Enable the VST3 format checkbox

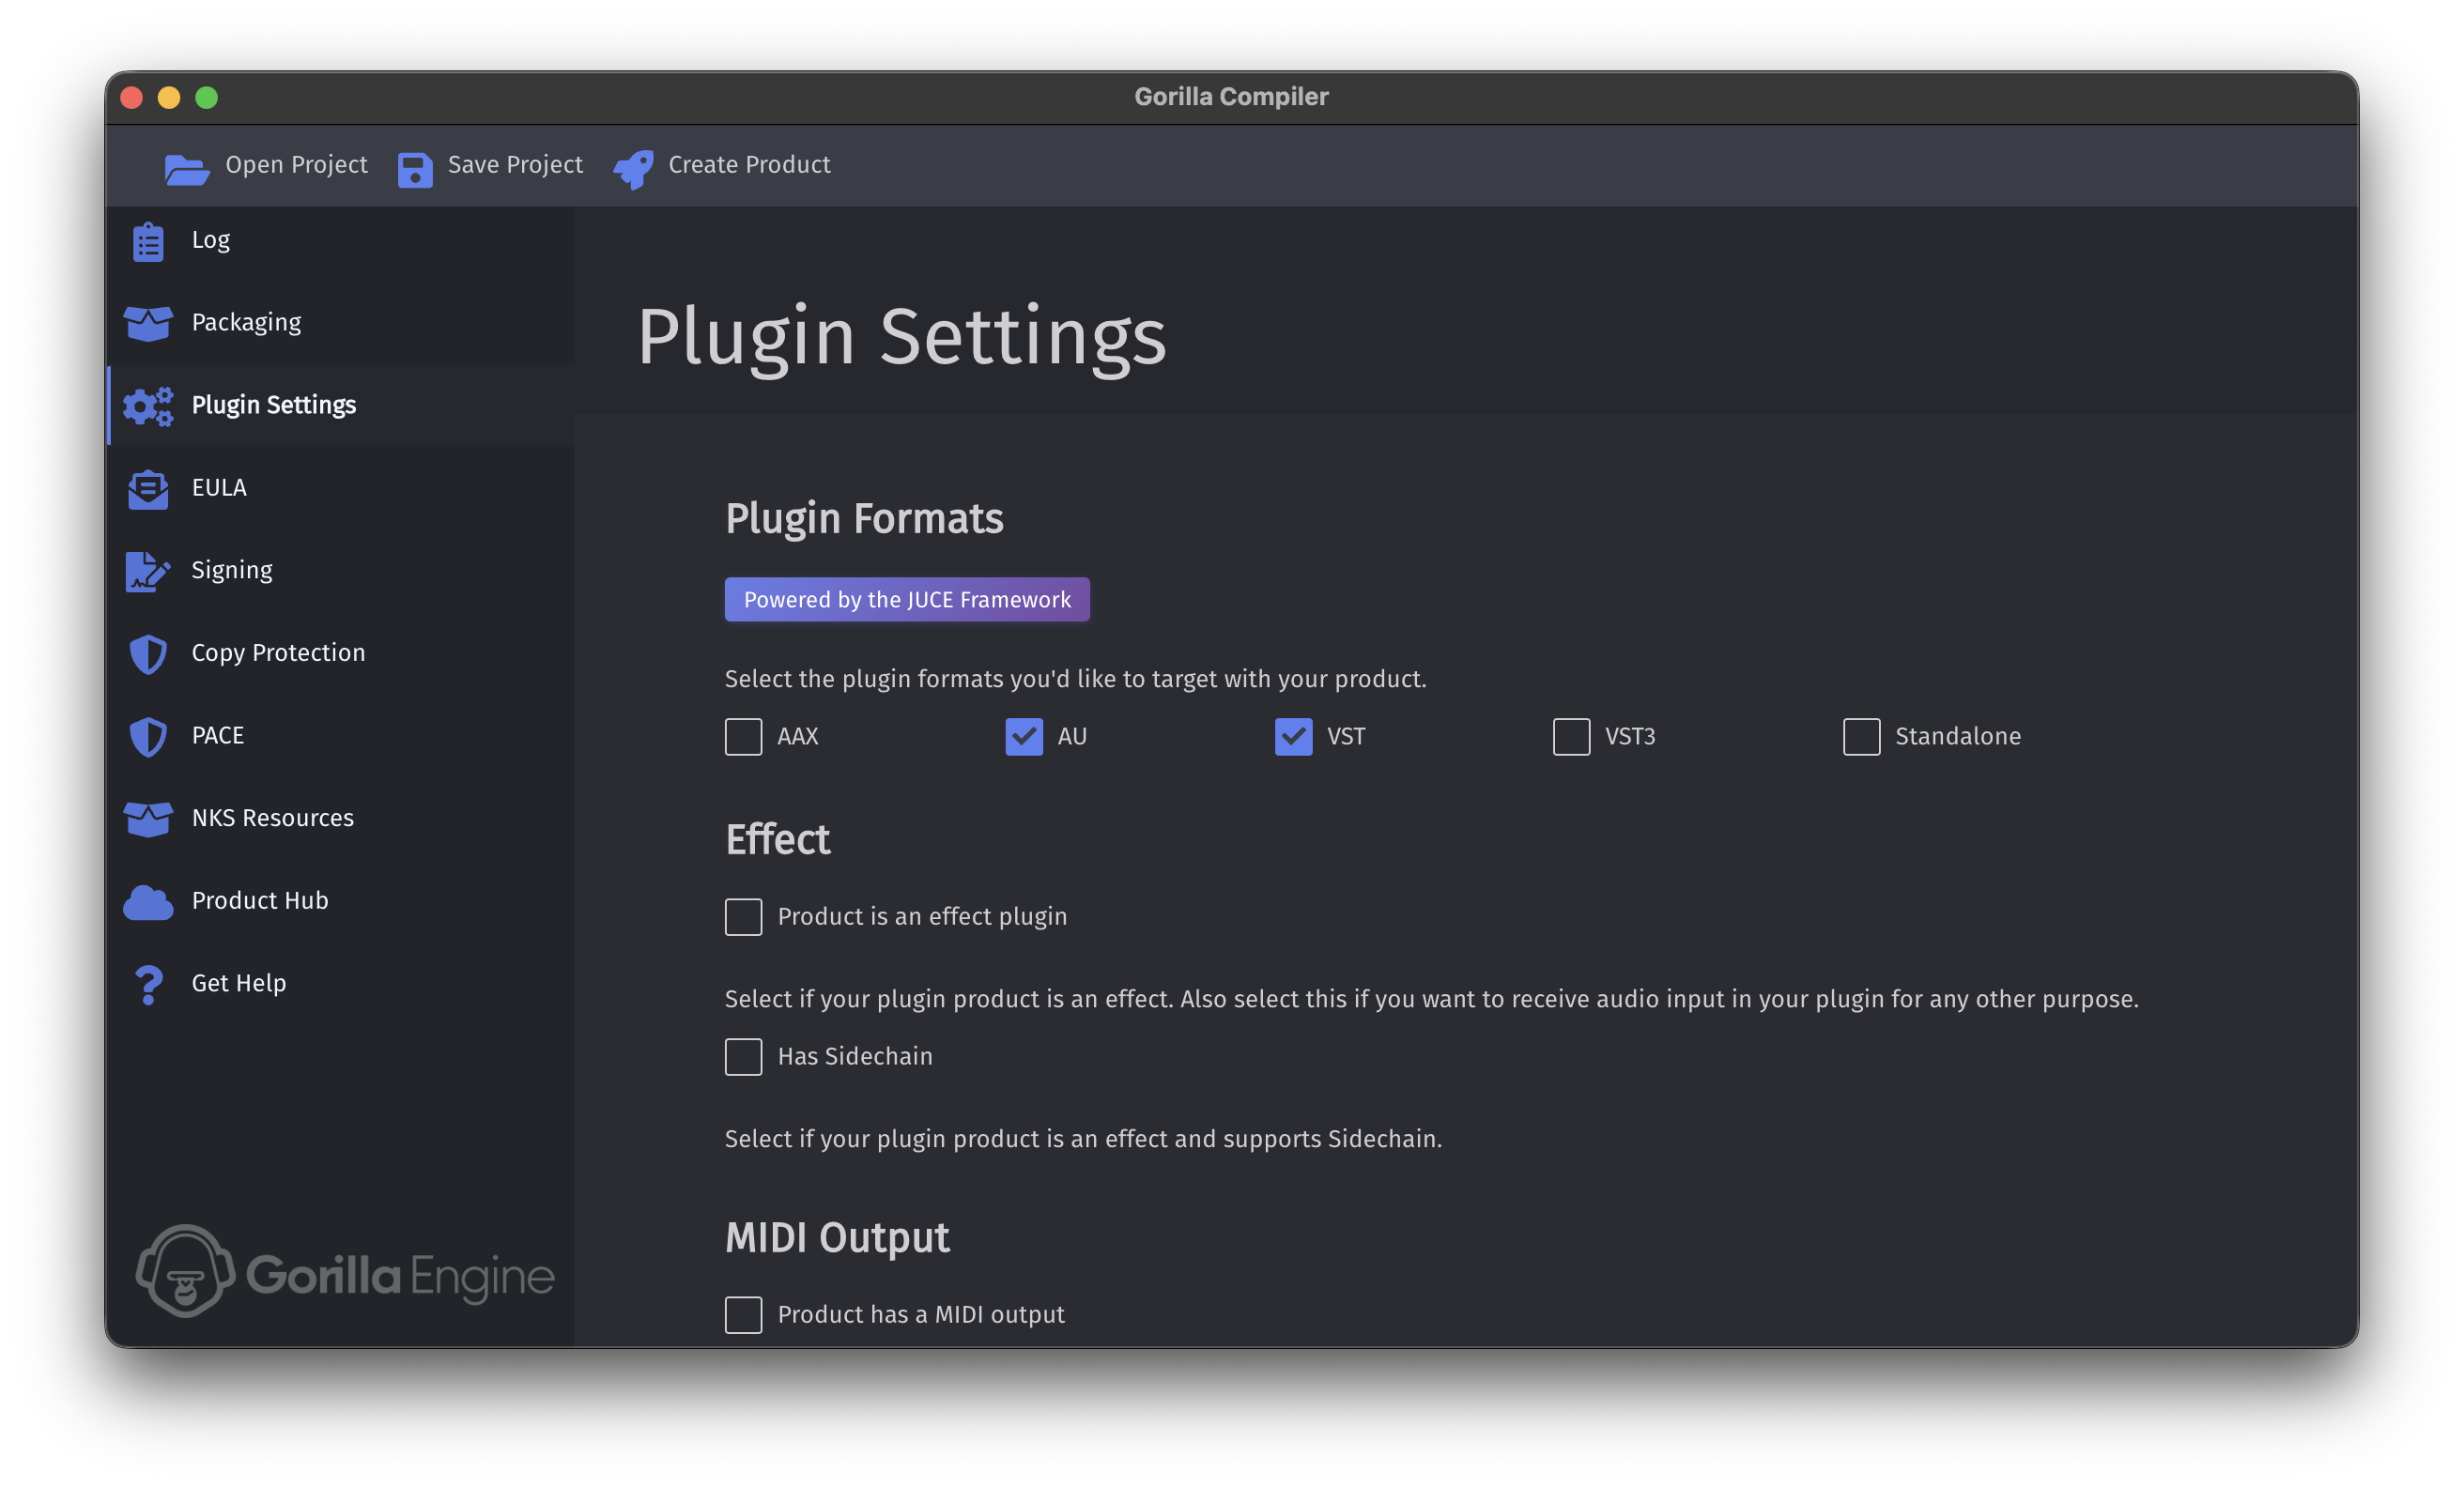pyautogui.click(x=1571, y=737)
